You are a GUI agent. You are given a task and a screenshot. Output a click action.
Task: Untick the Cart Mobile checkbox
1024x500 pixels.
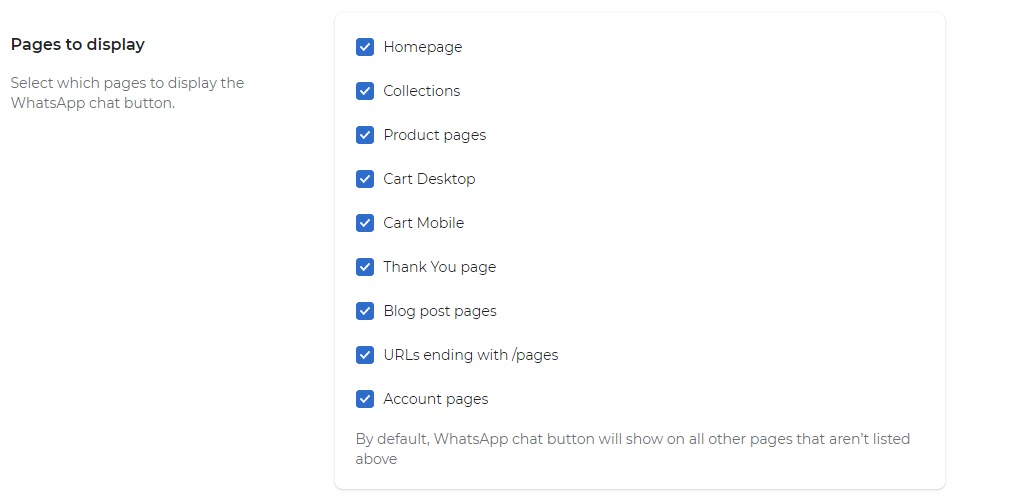pyautogui.click(x=365, y=223)
